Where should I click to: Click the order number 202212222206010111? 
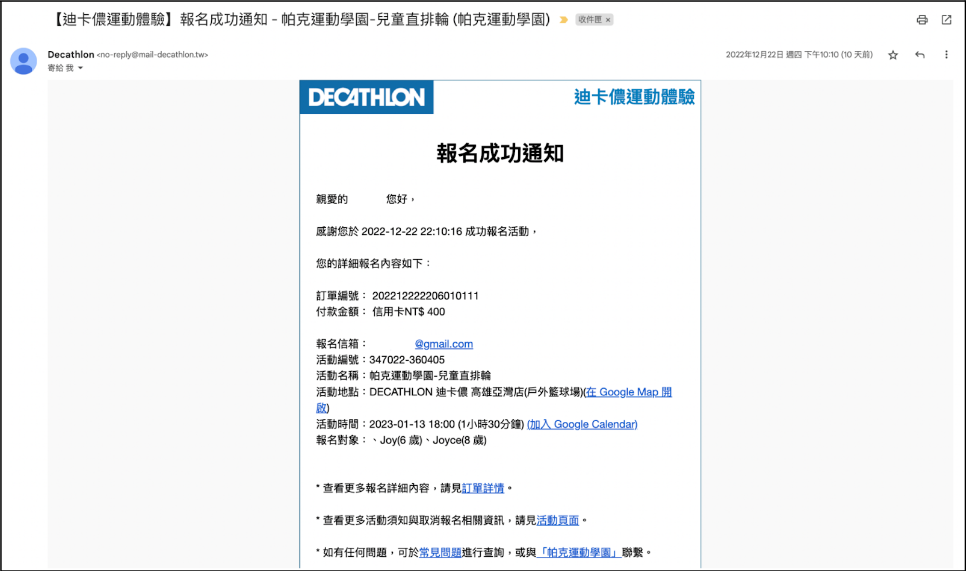click(425, 296)
